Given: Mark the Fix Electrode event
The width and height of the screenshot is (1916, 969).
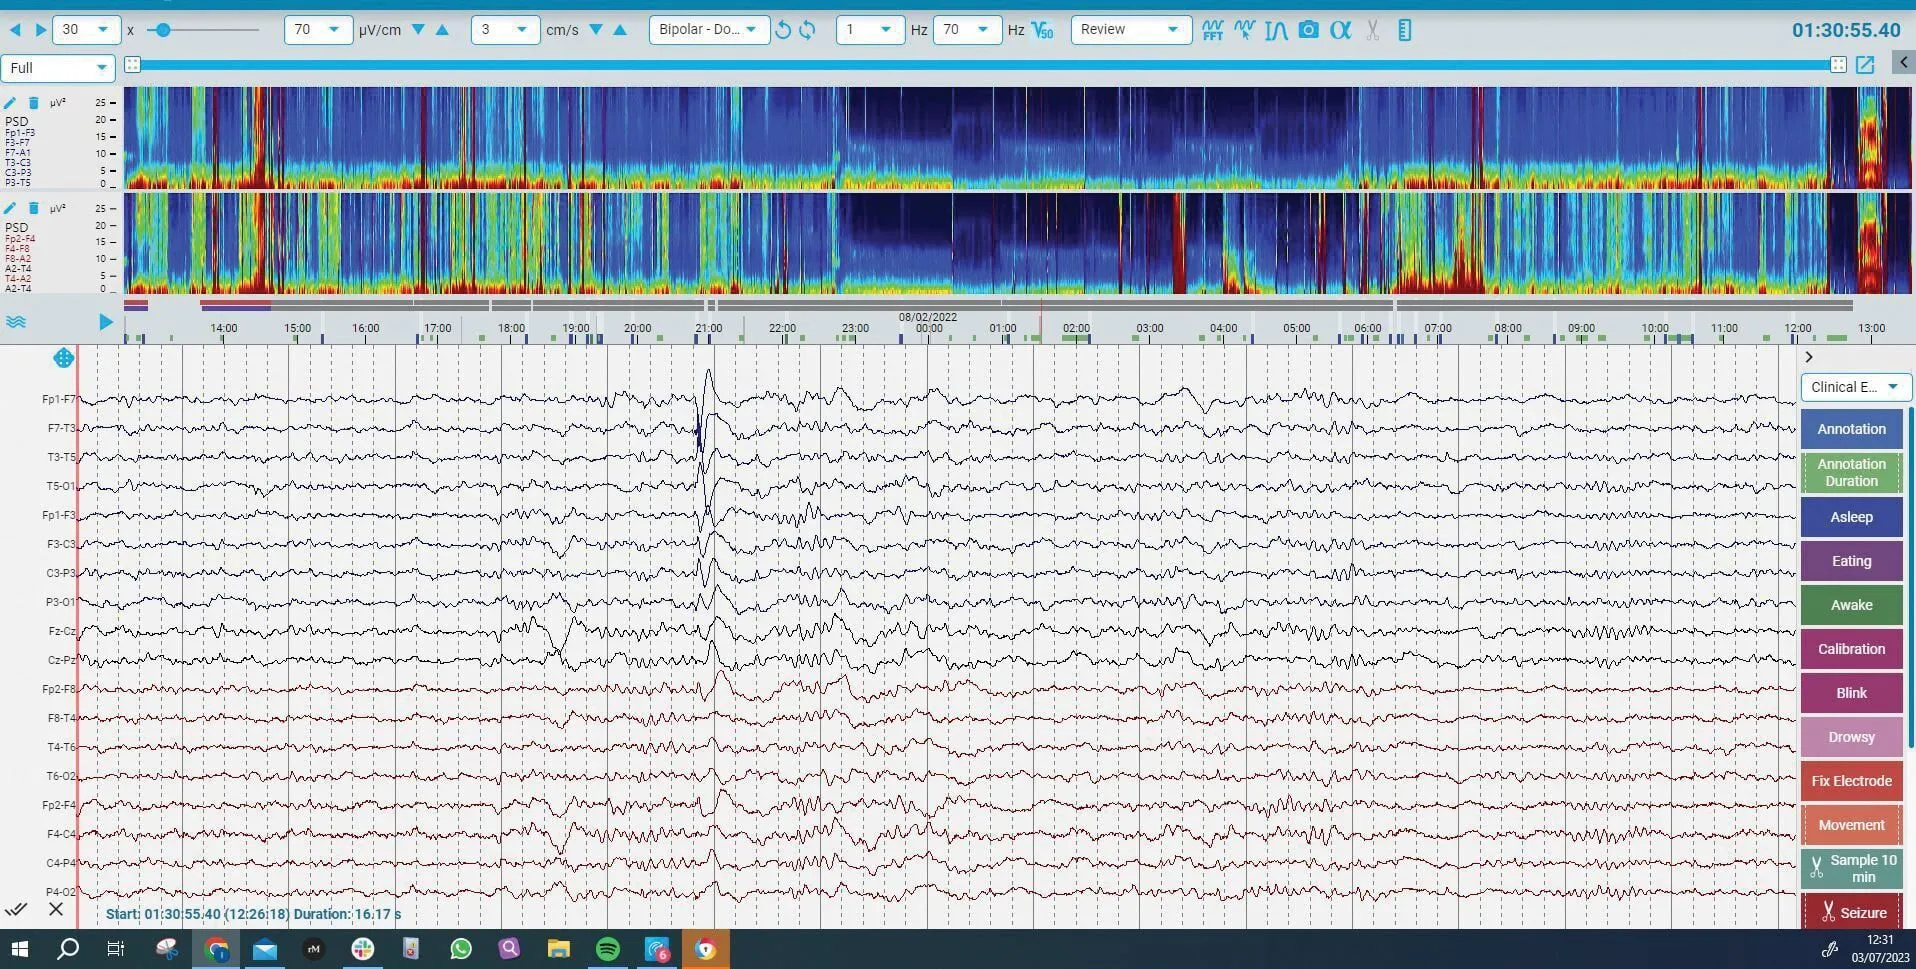Looking at the screenshot, I should (x=1851, y=781).
